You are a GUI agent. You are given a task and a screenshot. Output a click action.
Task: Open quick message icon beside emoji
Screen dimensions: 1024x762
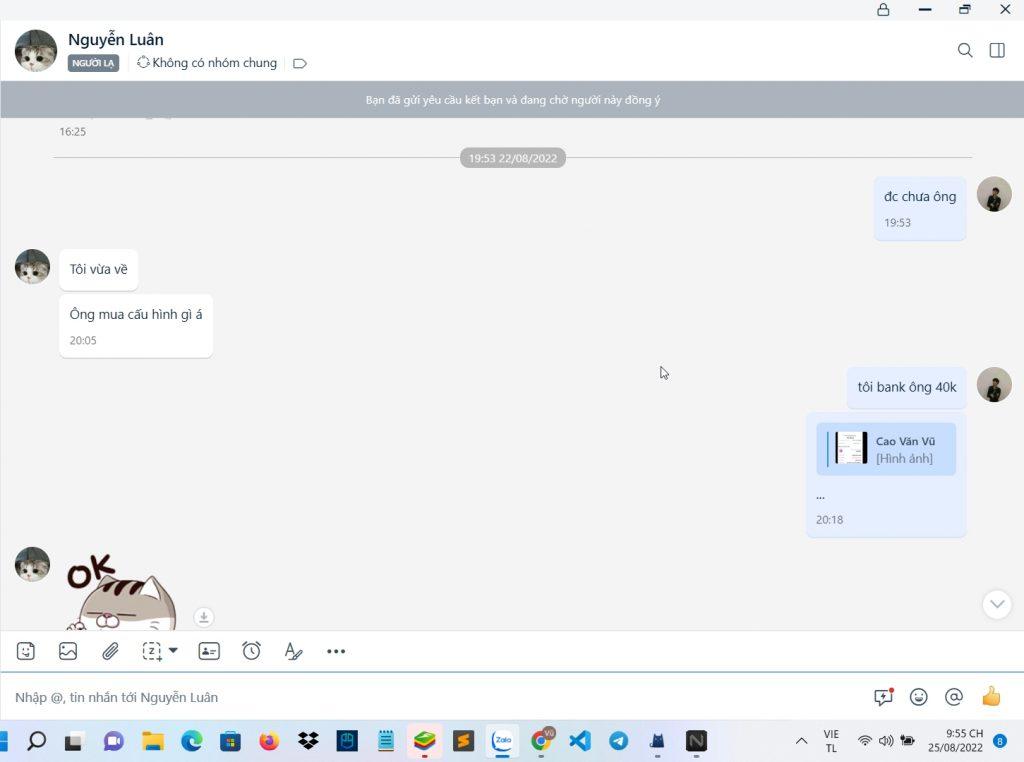tap(883, 697)
